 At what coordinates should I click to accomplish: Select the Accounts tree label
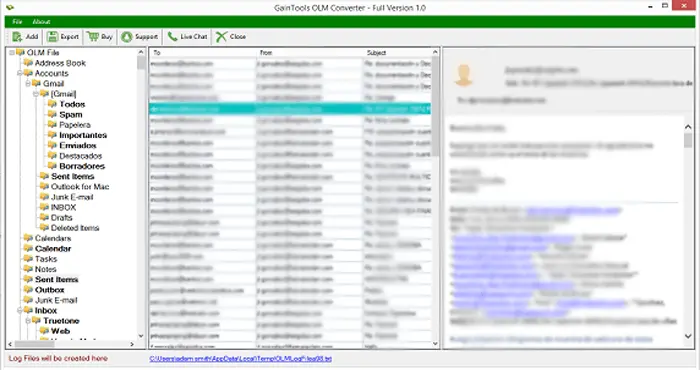[x=51, y=73]
